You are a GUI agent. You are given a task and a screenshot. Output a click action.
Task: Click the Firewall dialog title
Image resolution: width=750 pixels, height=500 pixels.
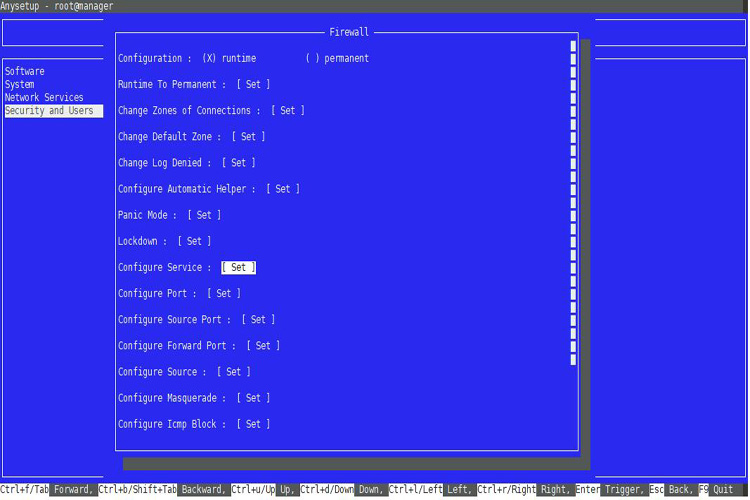pyautogui.click(x=349, y=32)
